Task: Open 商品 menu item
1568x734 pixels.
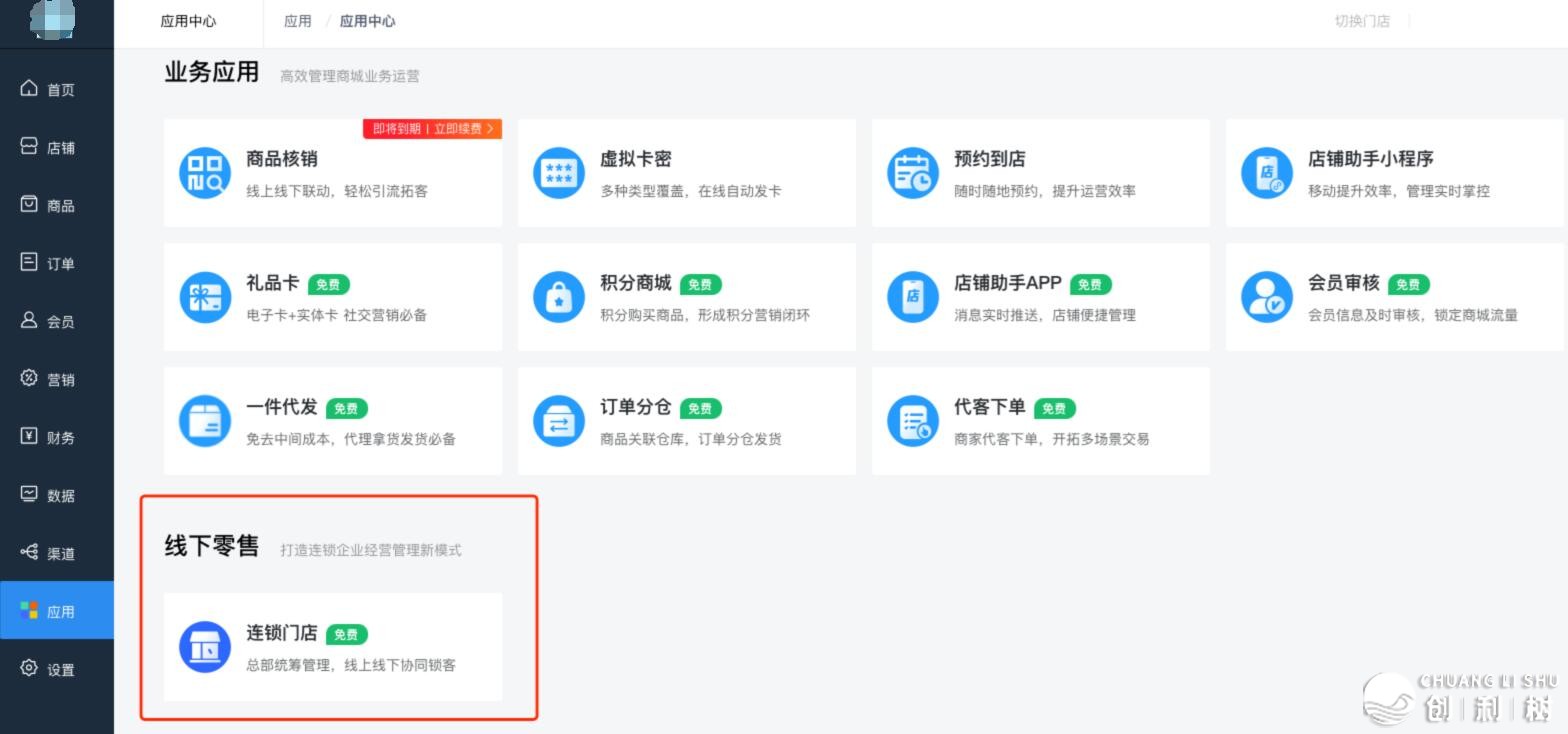Action: pyautogui.click(x=57, y=205)
